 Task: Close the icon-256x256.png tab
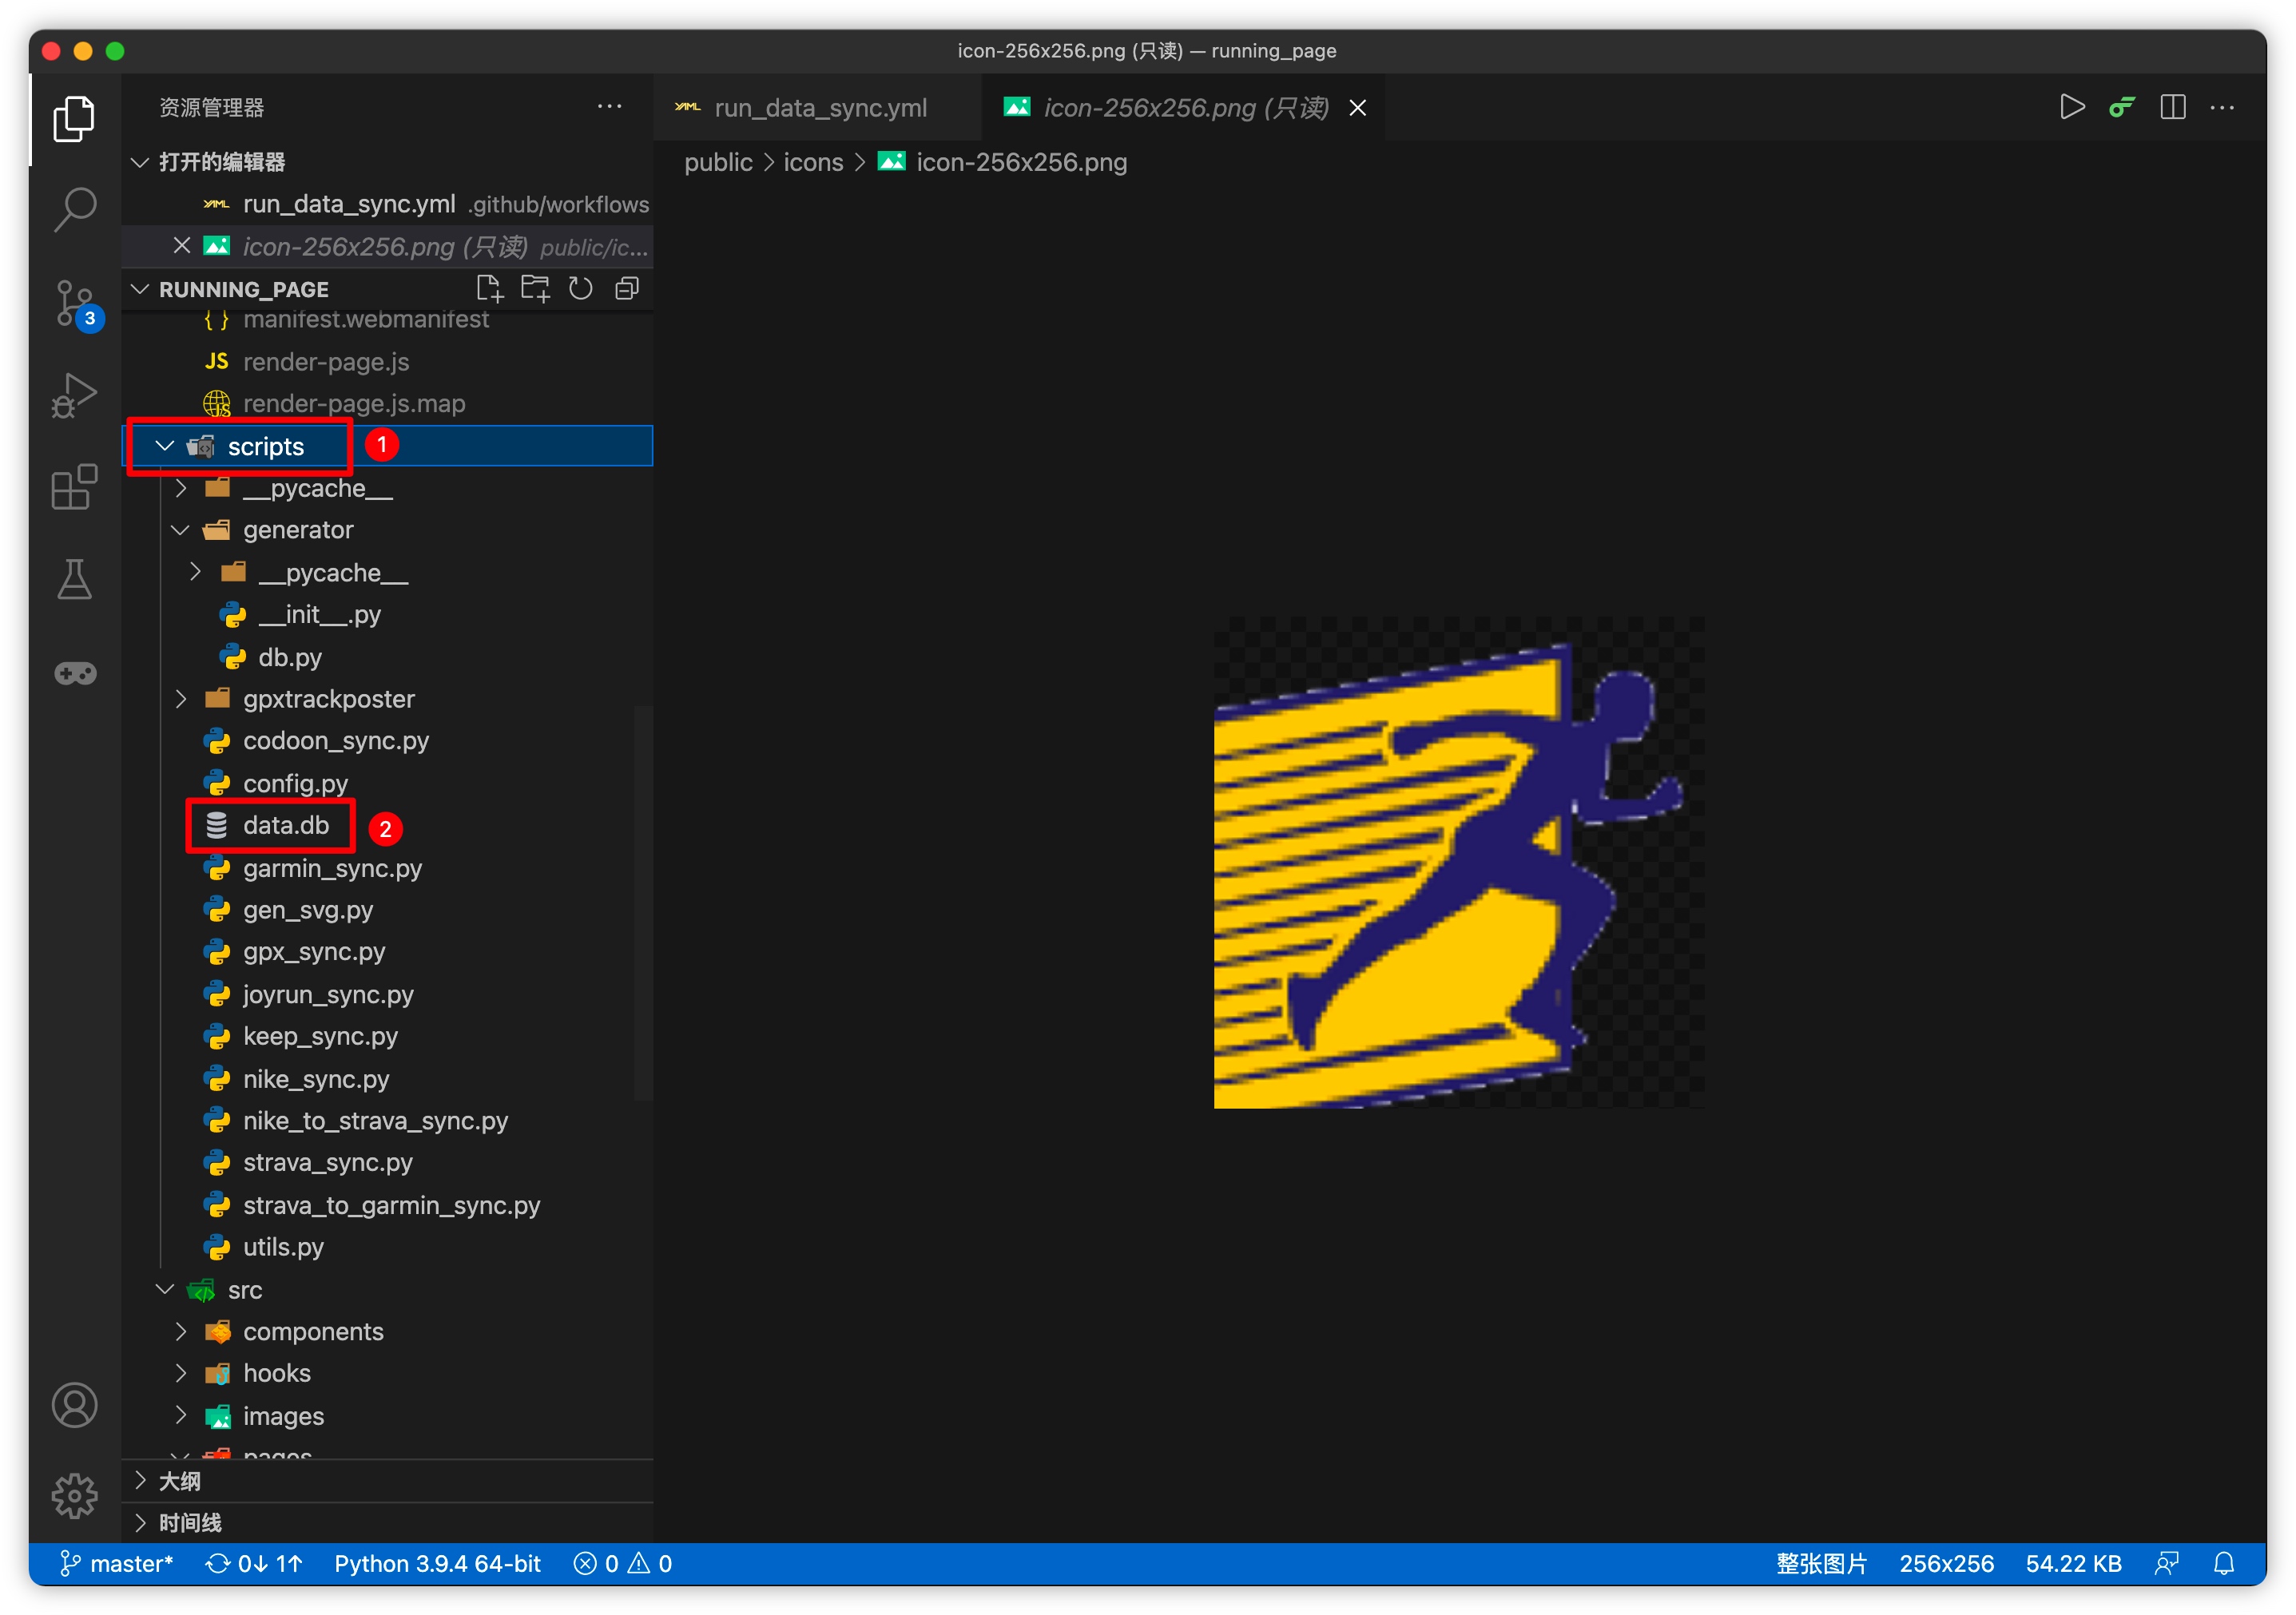1357,108
